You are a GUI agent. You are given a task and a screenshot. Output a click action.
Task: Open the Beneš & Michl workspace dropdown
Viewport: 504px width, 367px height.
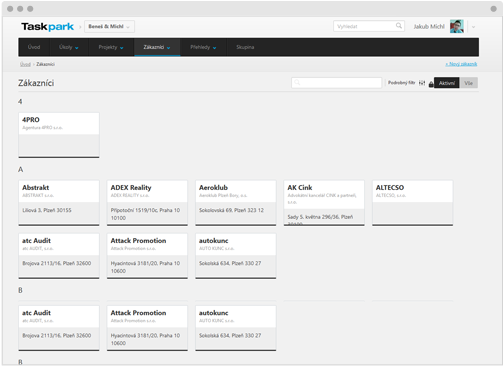(109, 27)
